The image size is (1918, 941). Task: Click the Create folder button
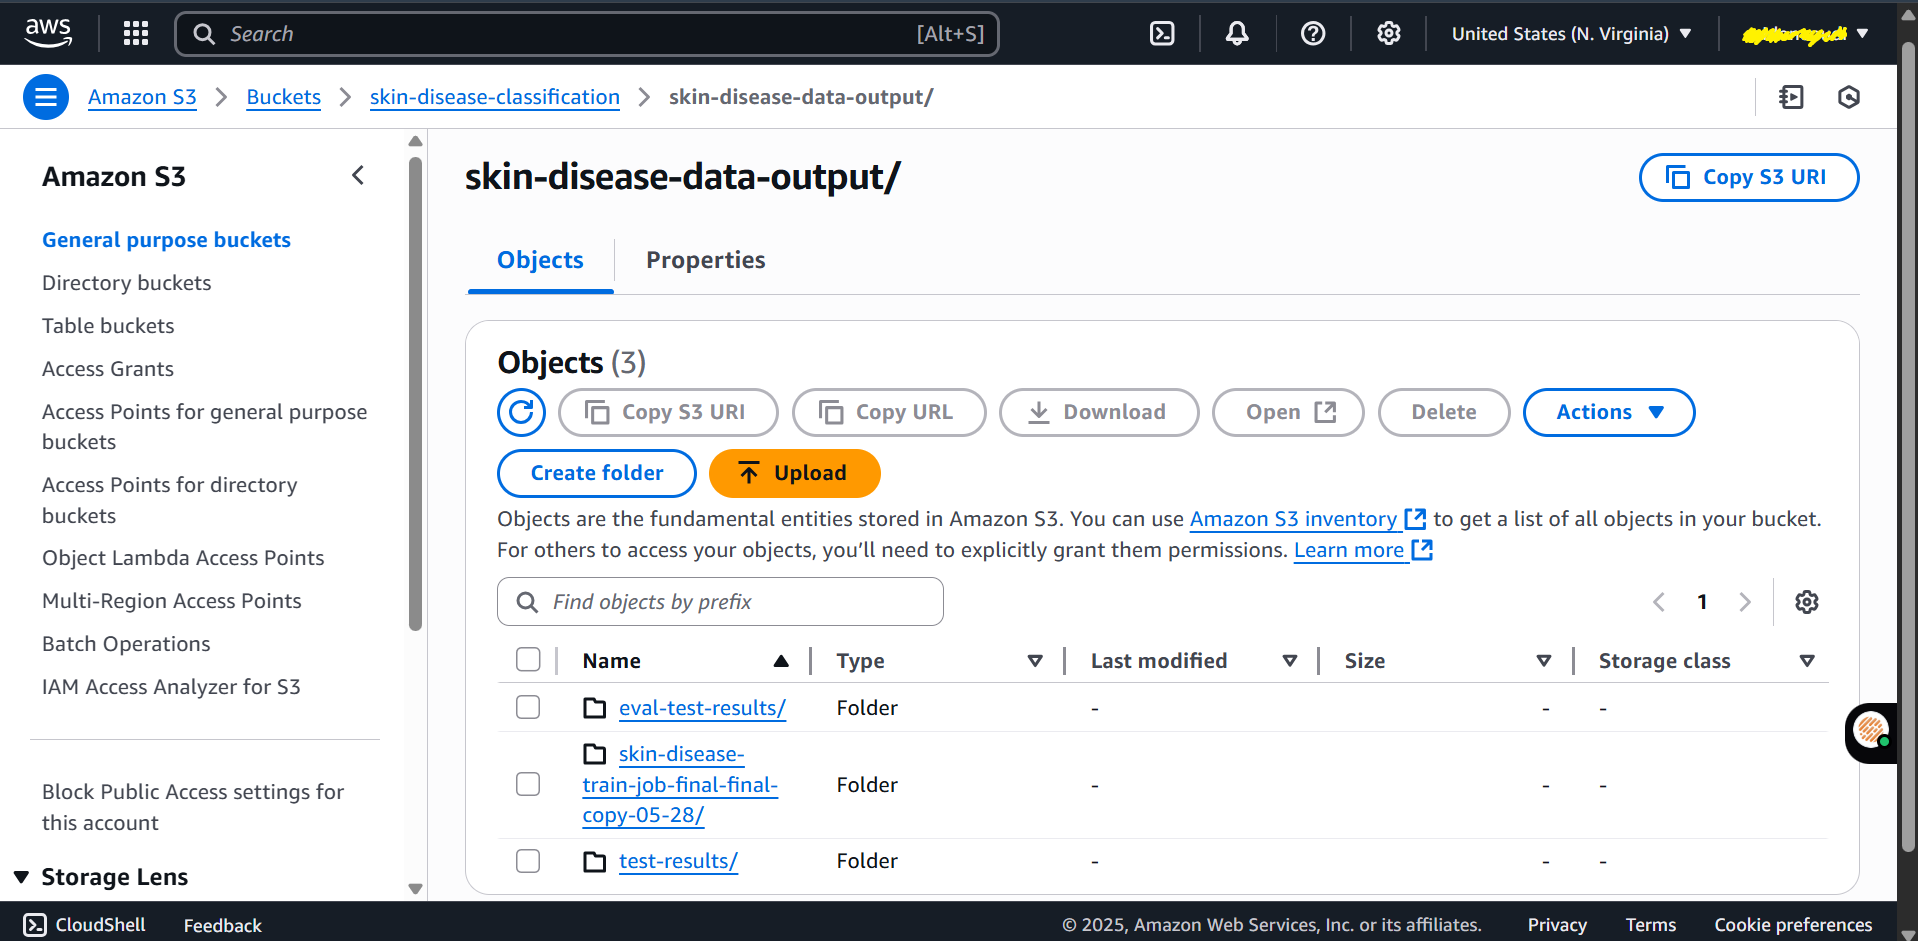point(597,473)
